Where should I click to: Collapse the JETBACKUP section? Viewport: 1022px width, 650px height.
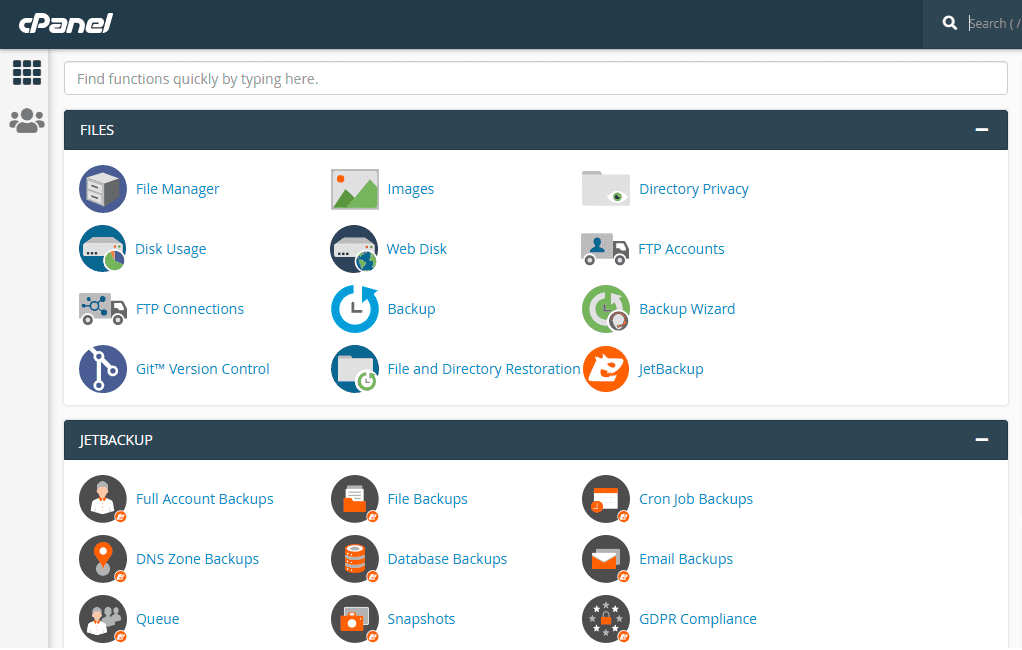[982, 440]
